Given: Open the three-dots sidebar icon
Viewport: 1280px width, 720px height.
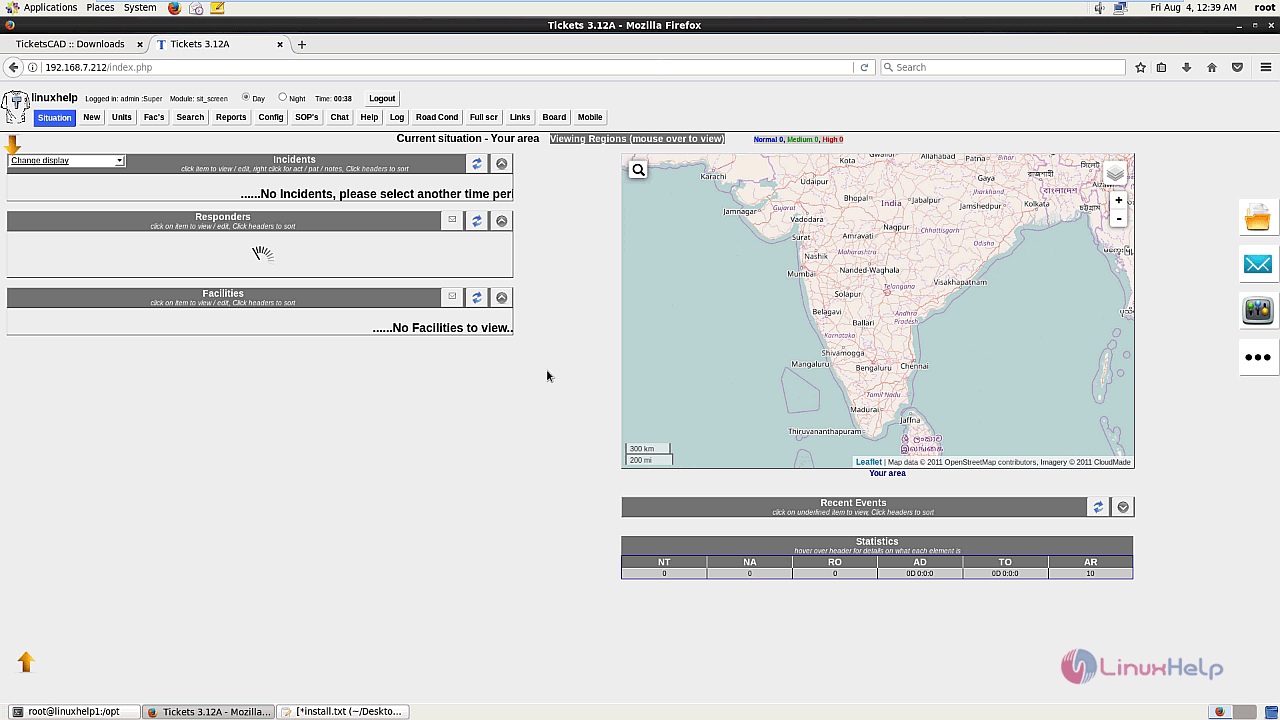Looking at the screenshot, I should 1258,357.
